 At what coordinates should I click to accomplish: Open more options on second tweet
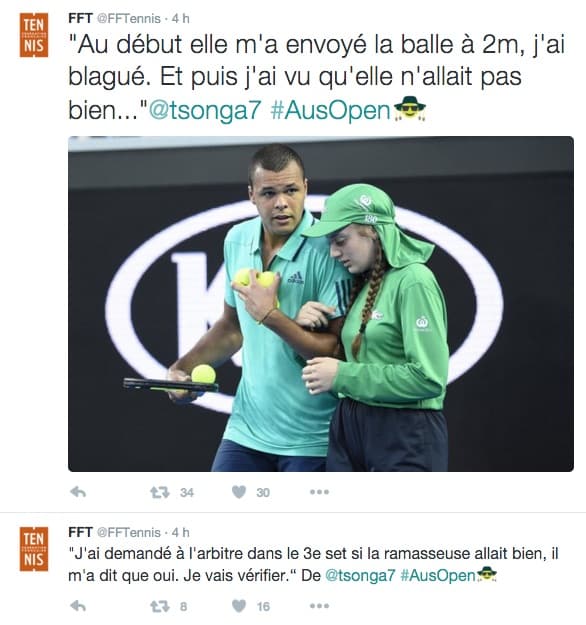coord(319,606)
